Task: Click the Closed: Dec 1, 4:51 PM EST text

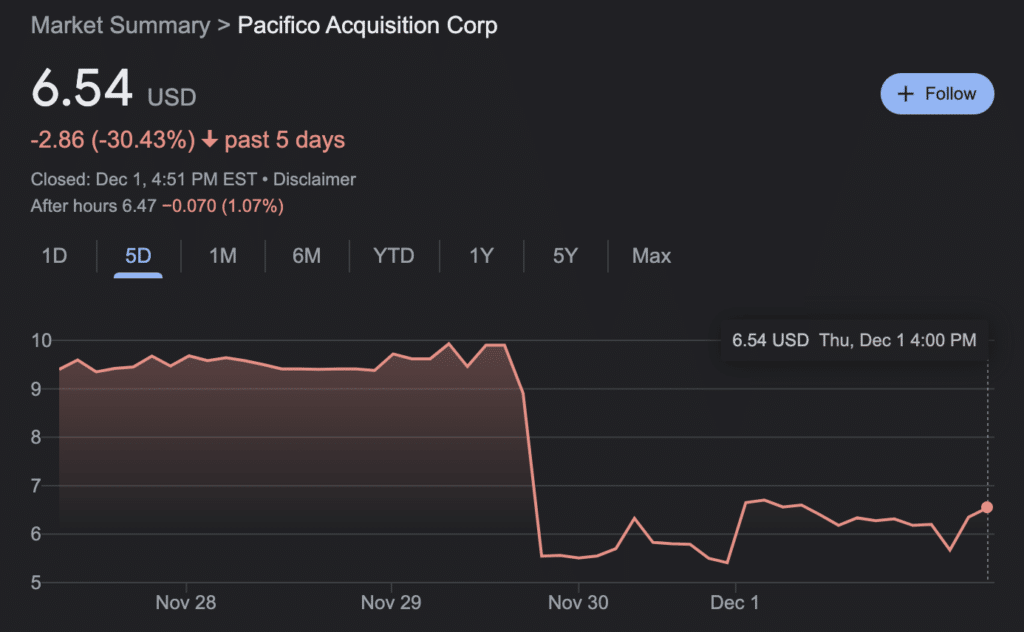Action: 144,180
